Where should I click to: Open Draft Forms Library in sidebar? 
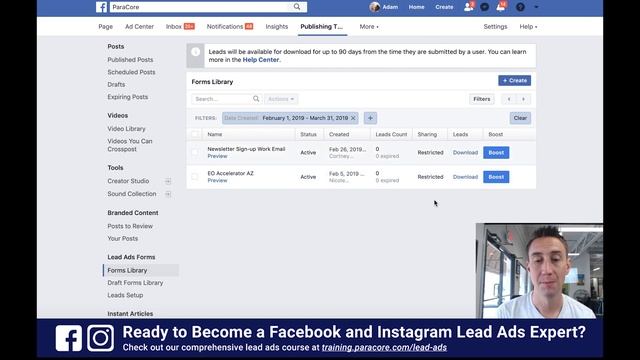135,282
